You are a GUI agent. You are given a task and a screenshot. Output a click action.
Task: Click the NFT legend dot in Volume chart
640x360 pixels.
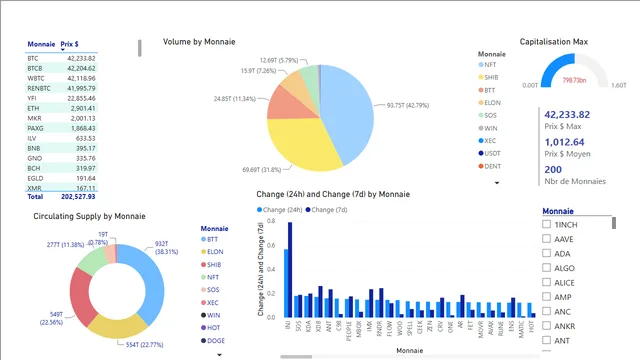coord(481,65)
